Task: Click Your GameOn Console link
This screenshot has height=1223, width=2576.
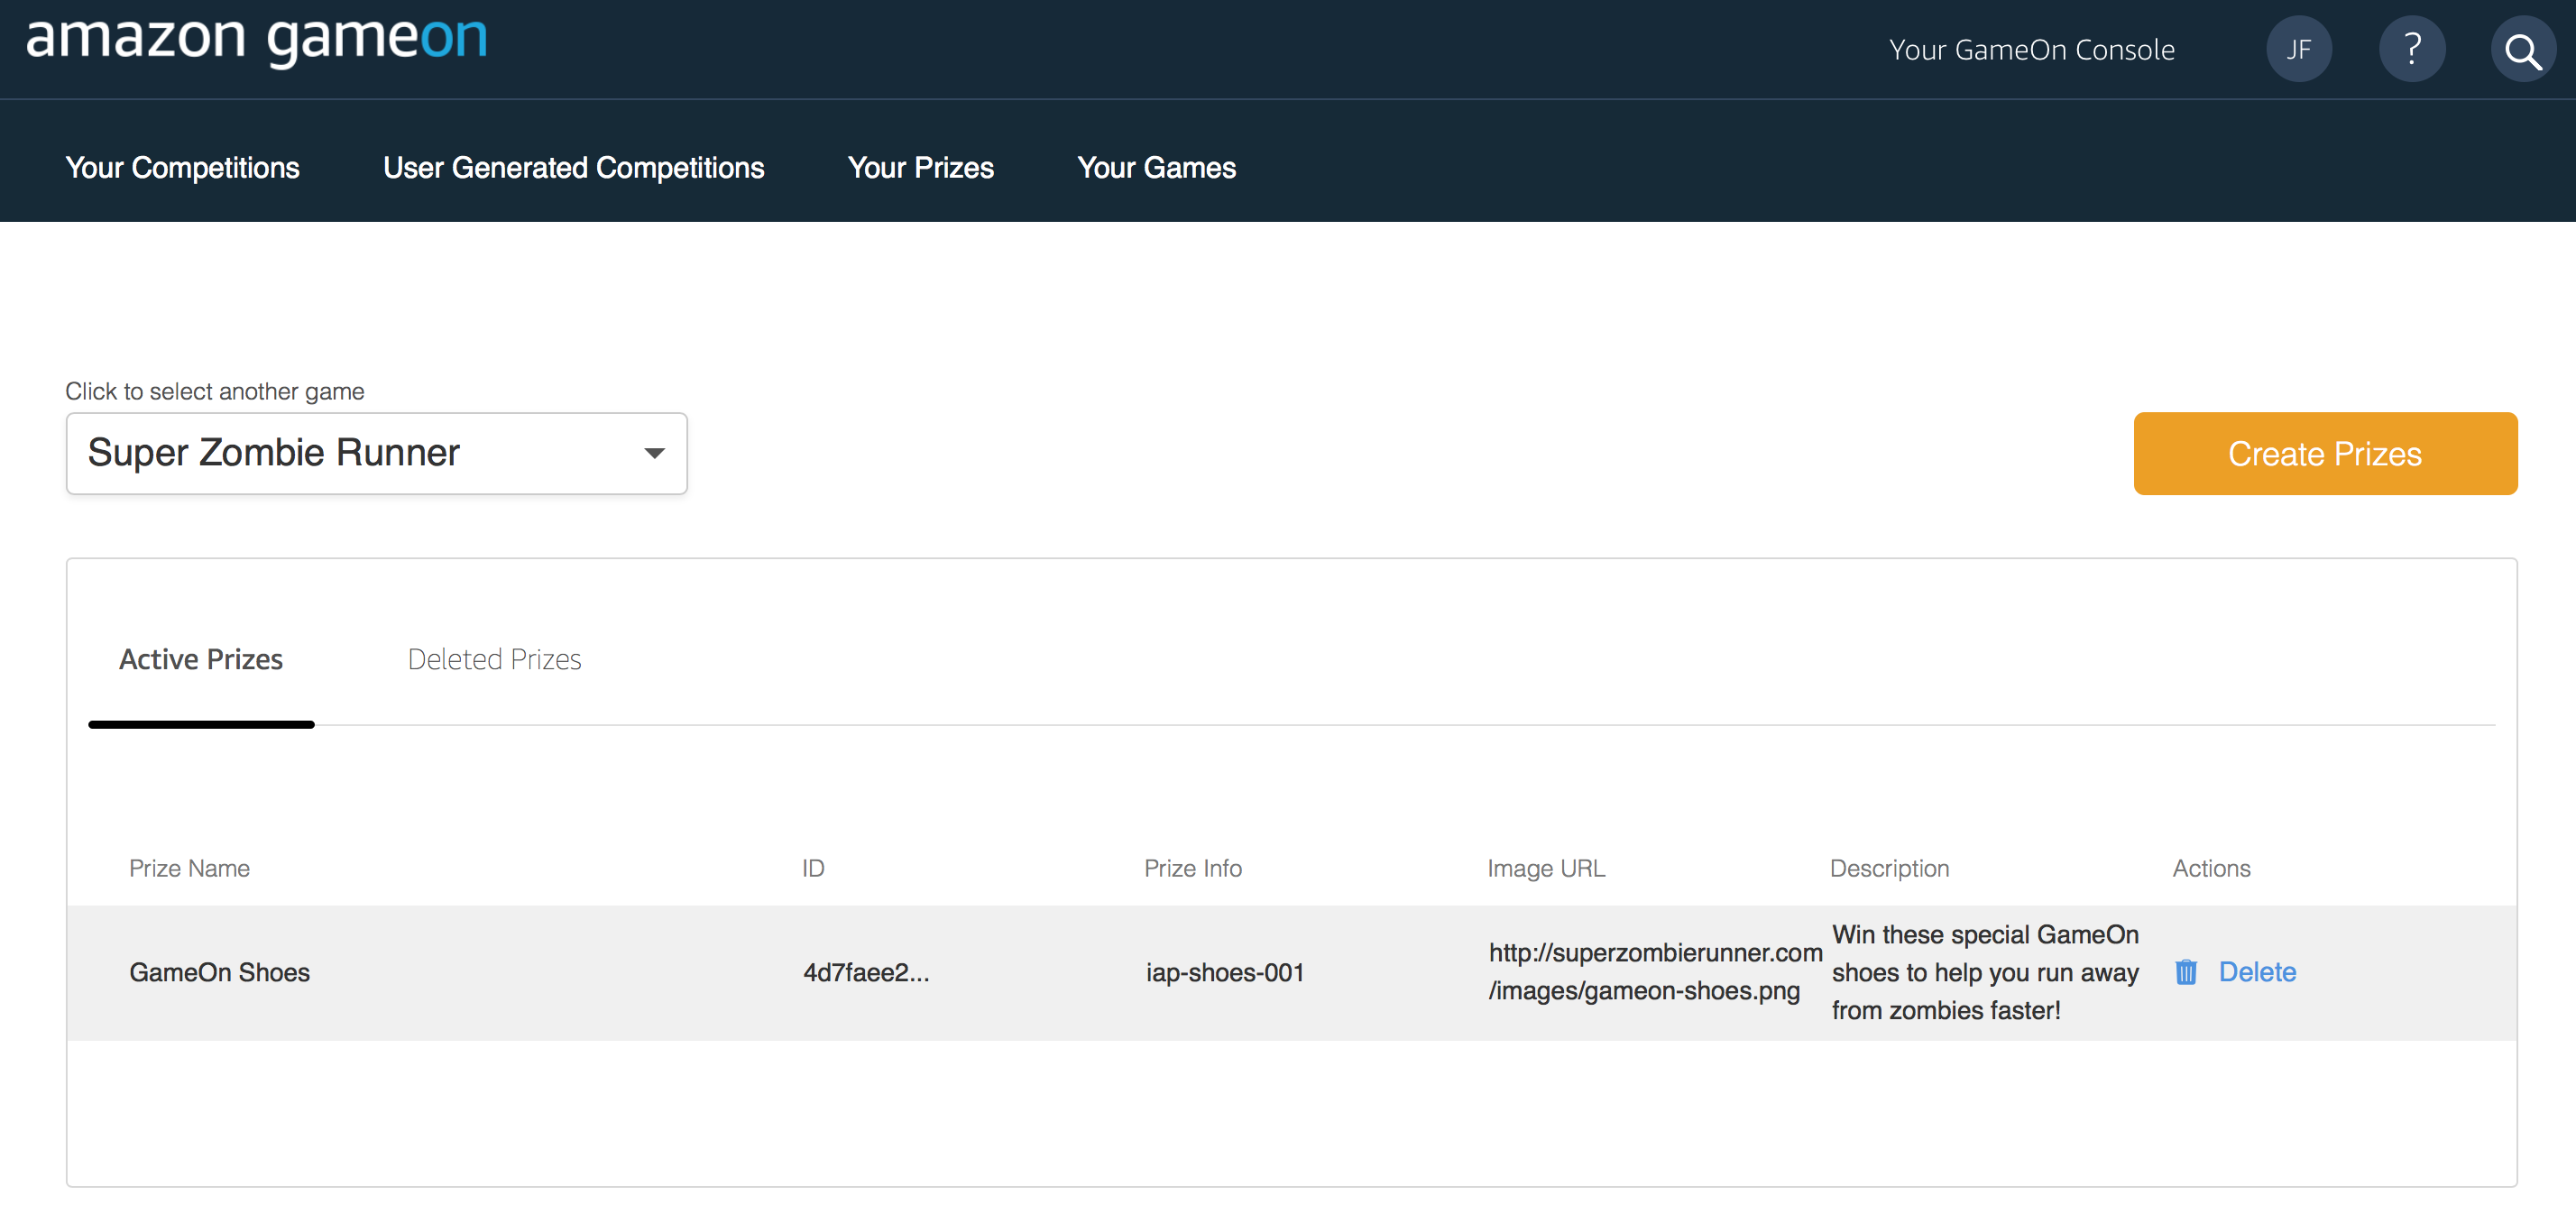Action: 2031,50
